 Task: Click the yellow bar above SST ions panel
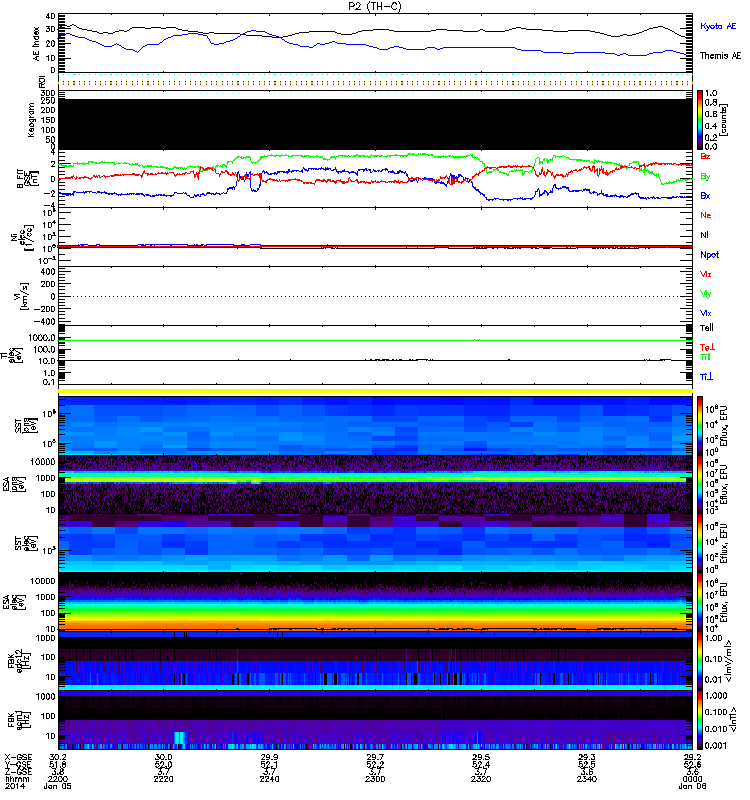(x=375, y=391)
